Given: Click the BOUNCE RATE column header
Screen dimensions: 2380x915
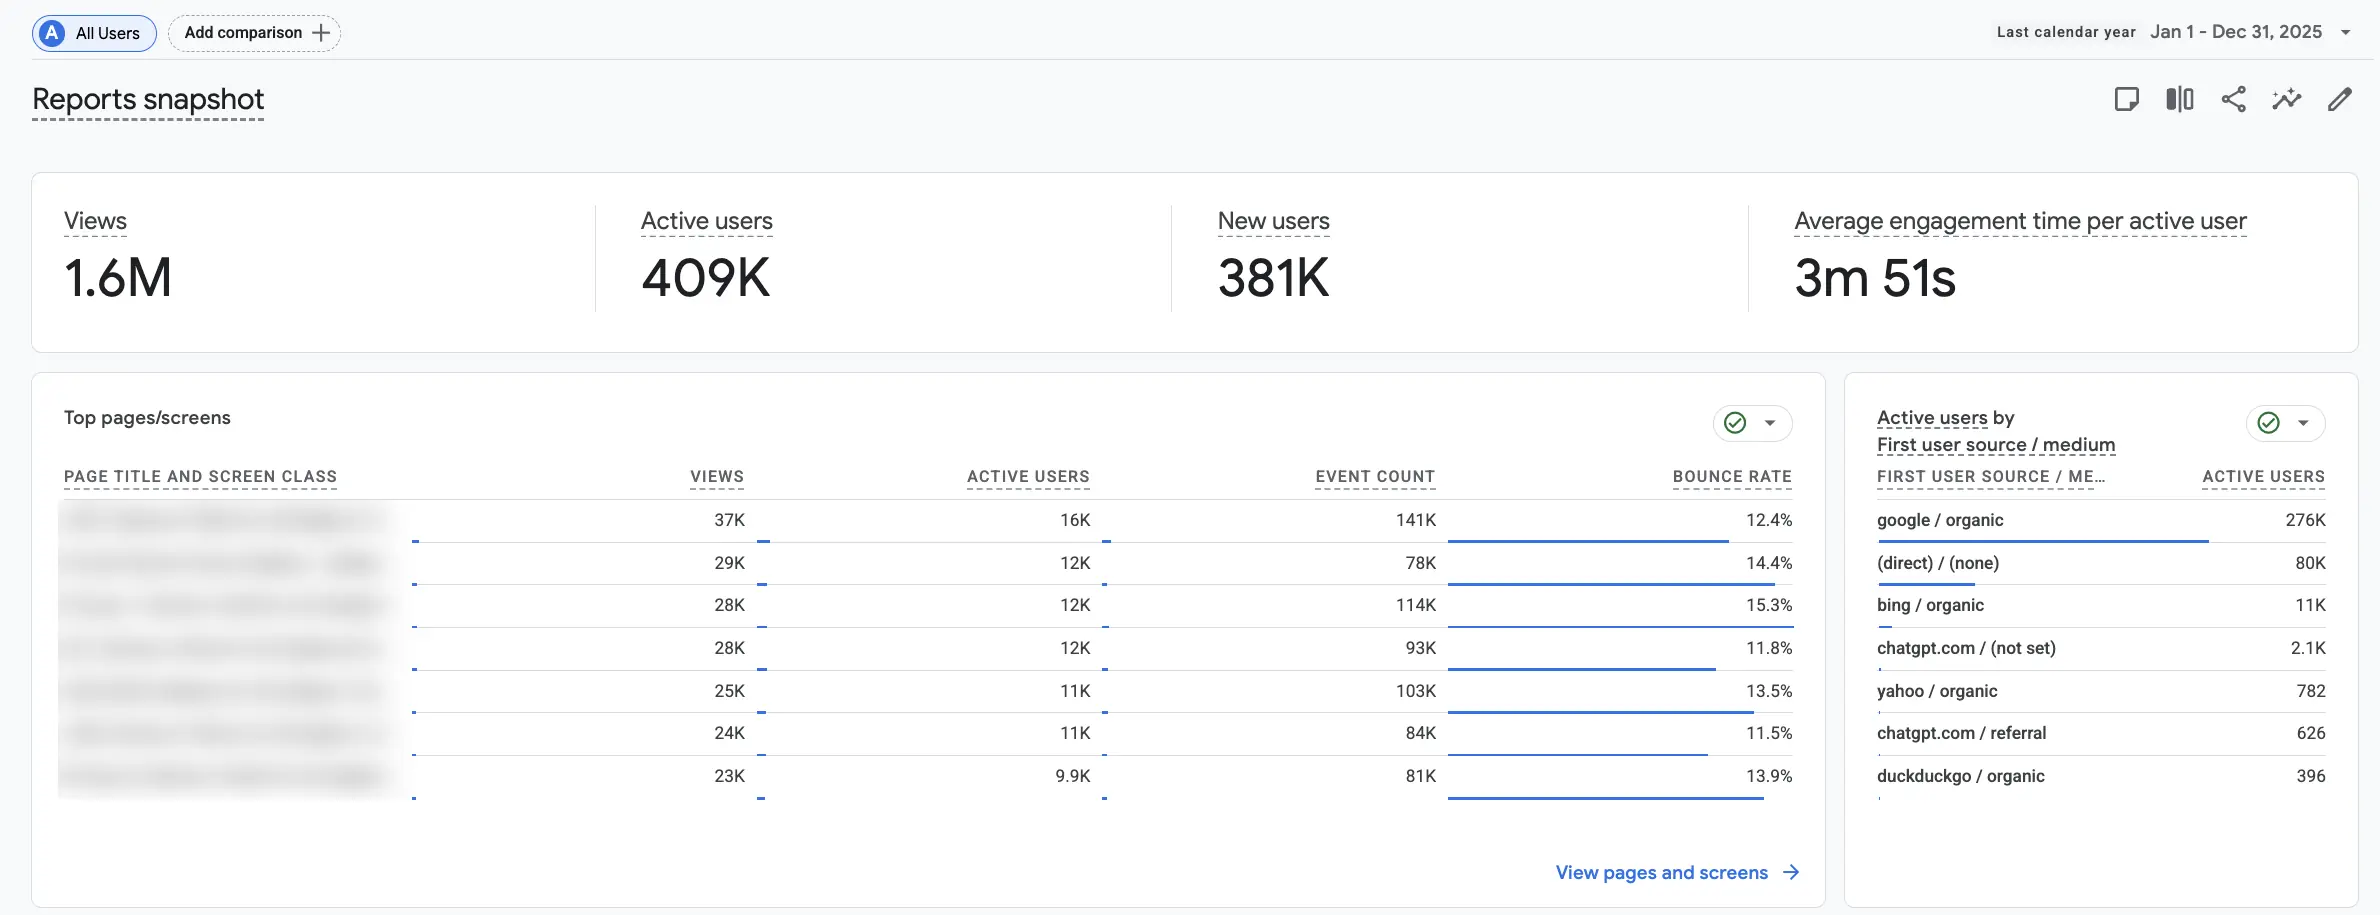Looking at the screenshot, I should tap(1732, 477).
